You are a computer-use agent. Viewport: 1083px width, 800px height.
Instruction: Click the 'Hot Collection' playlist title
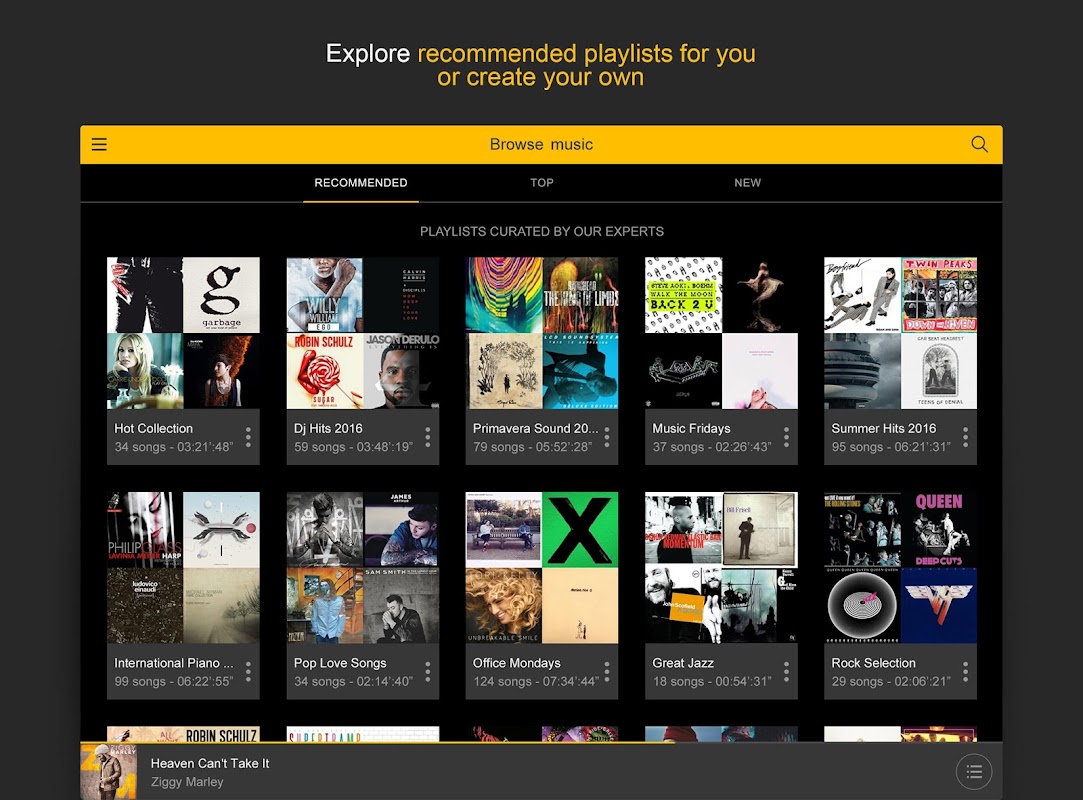coord(153,428)
